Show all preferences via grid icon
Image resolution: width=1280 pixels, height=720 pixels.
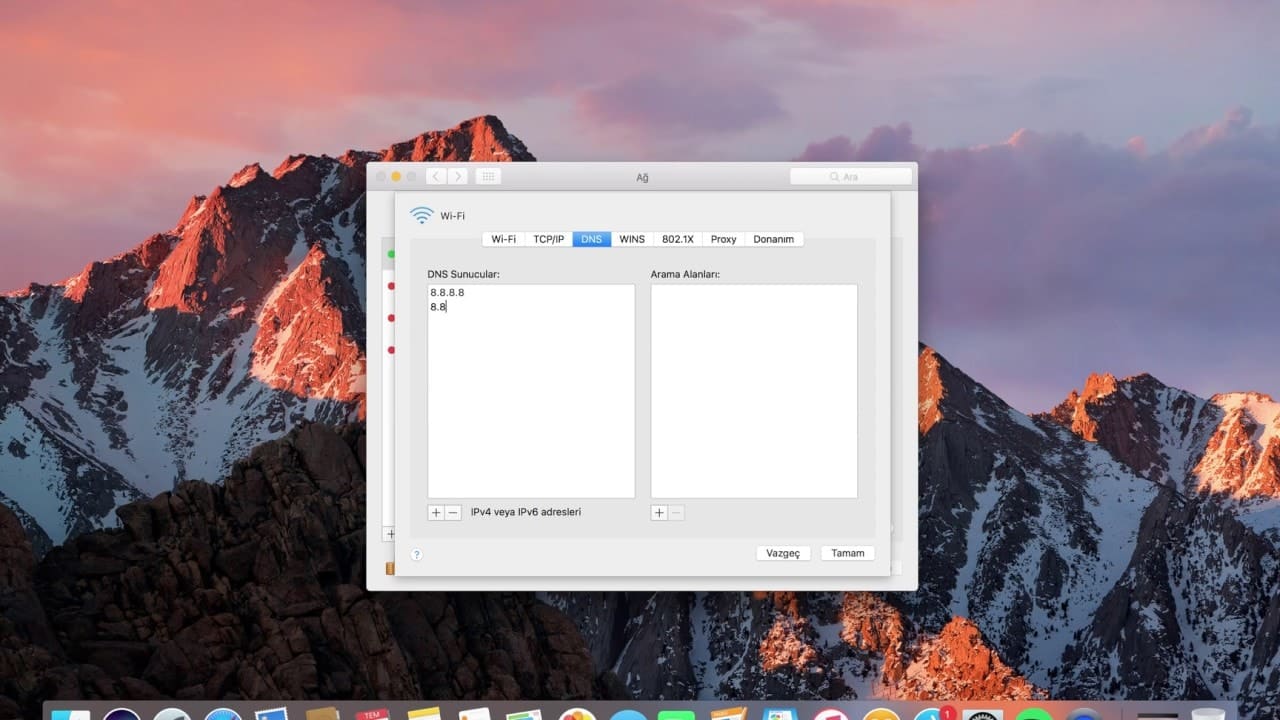(488, 176)
